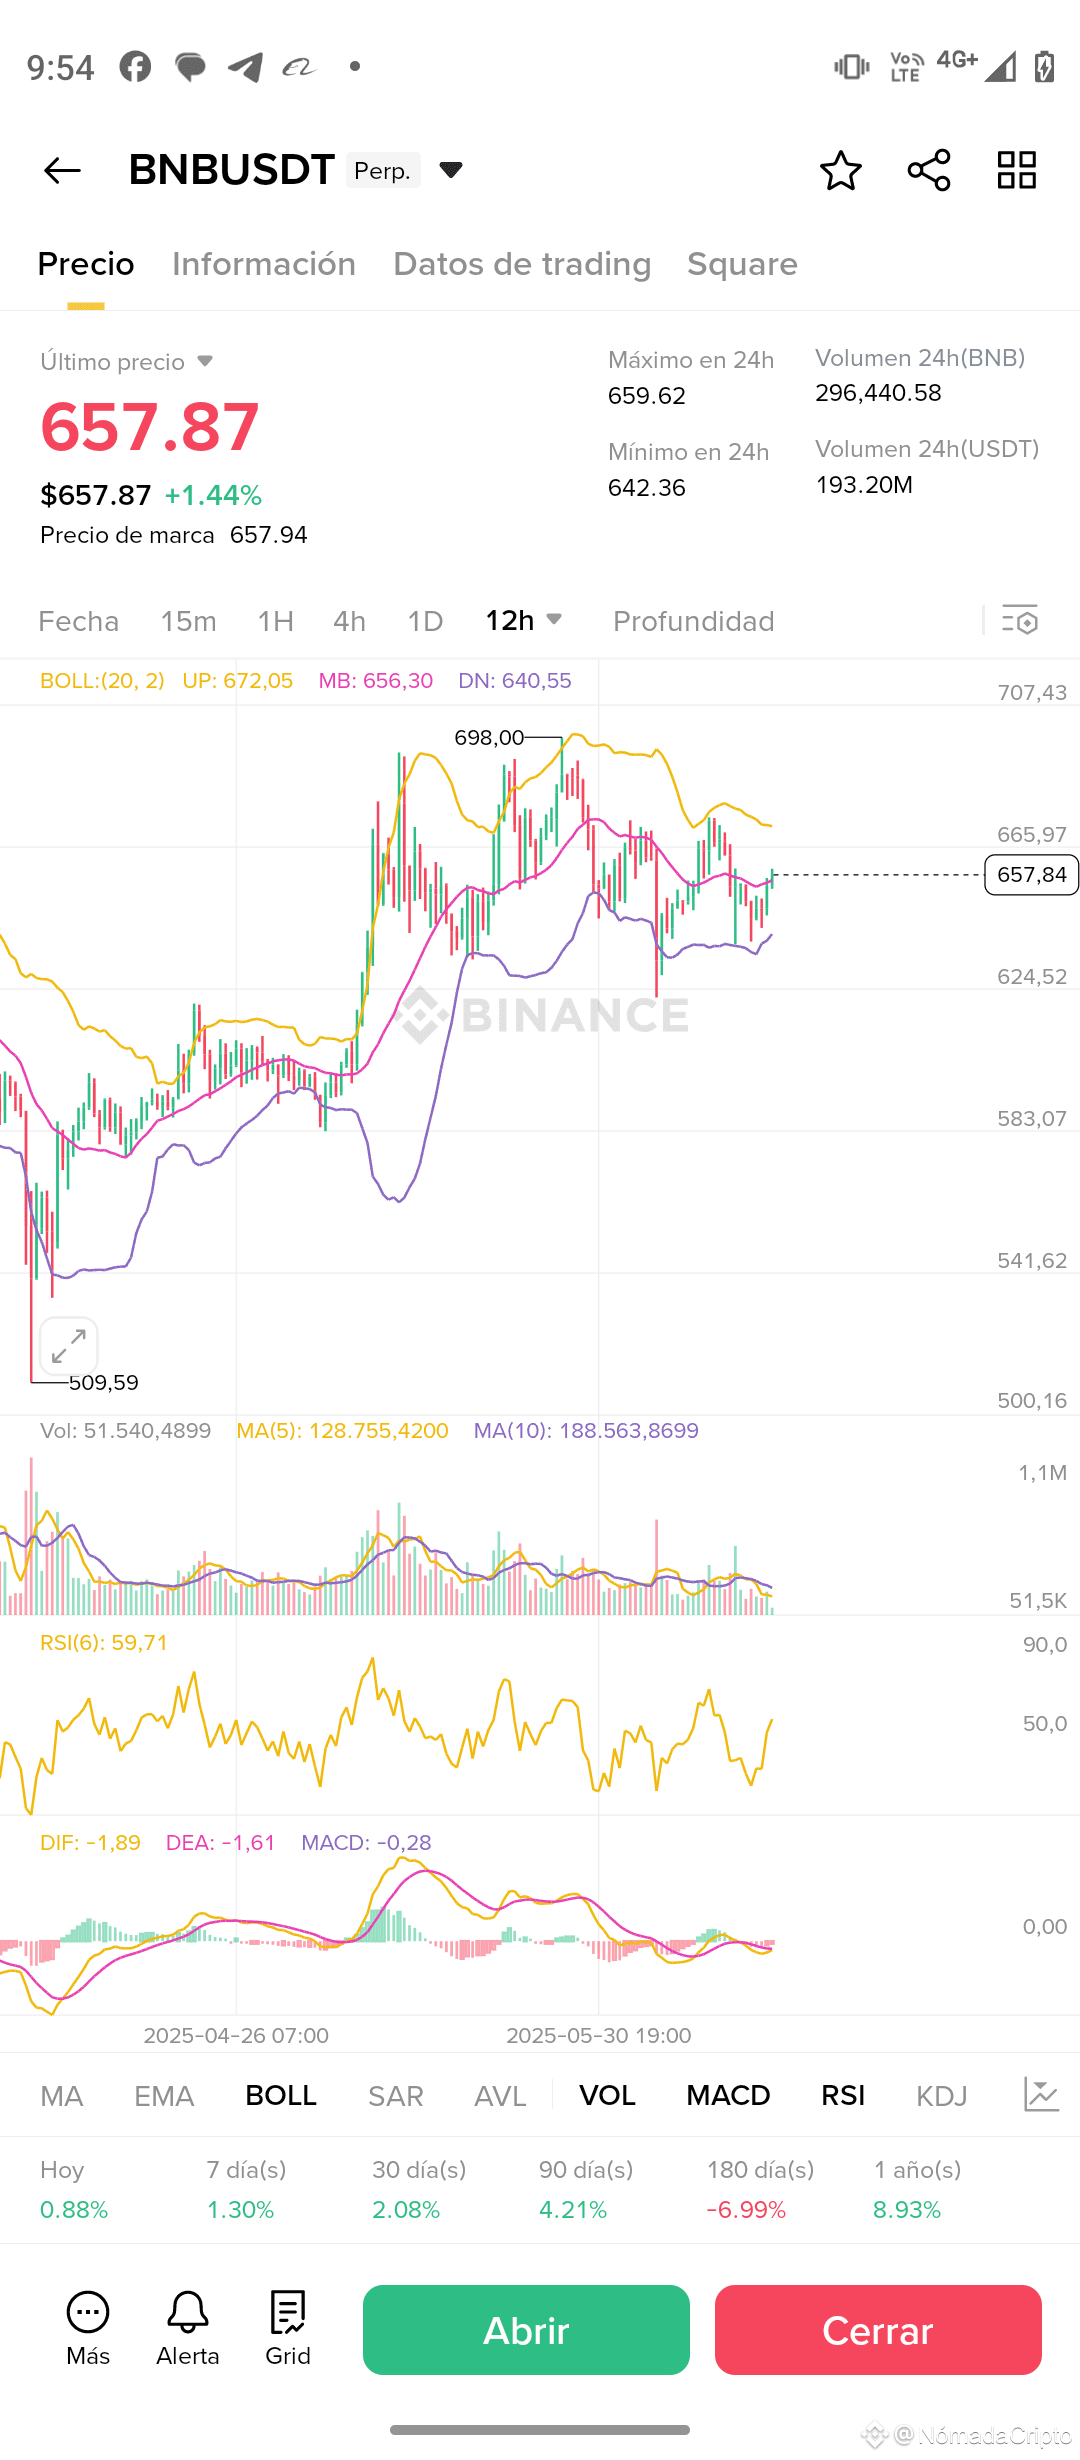Tap the Mínimo en 24h value 642.36
This screenshot has width=1080, height=2460.
coord(647,488)
